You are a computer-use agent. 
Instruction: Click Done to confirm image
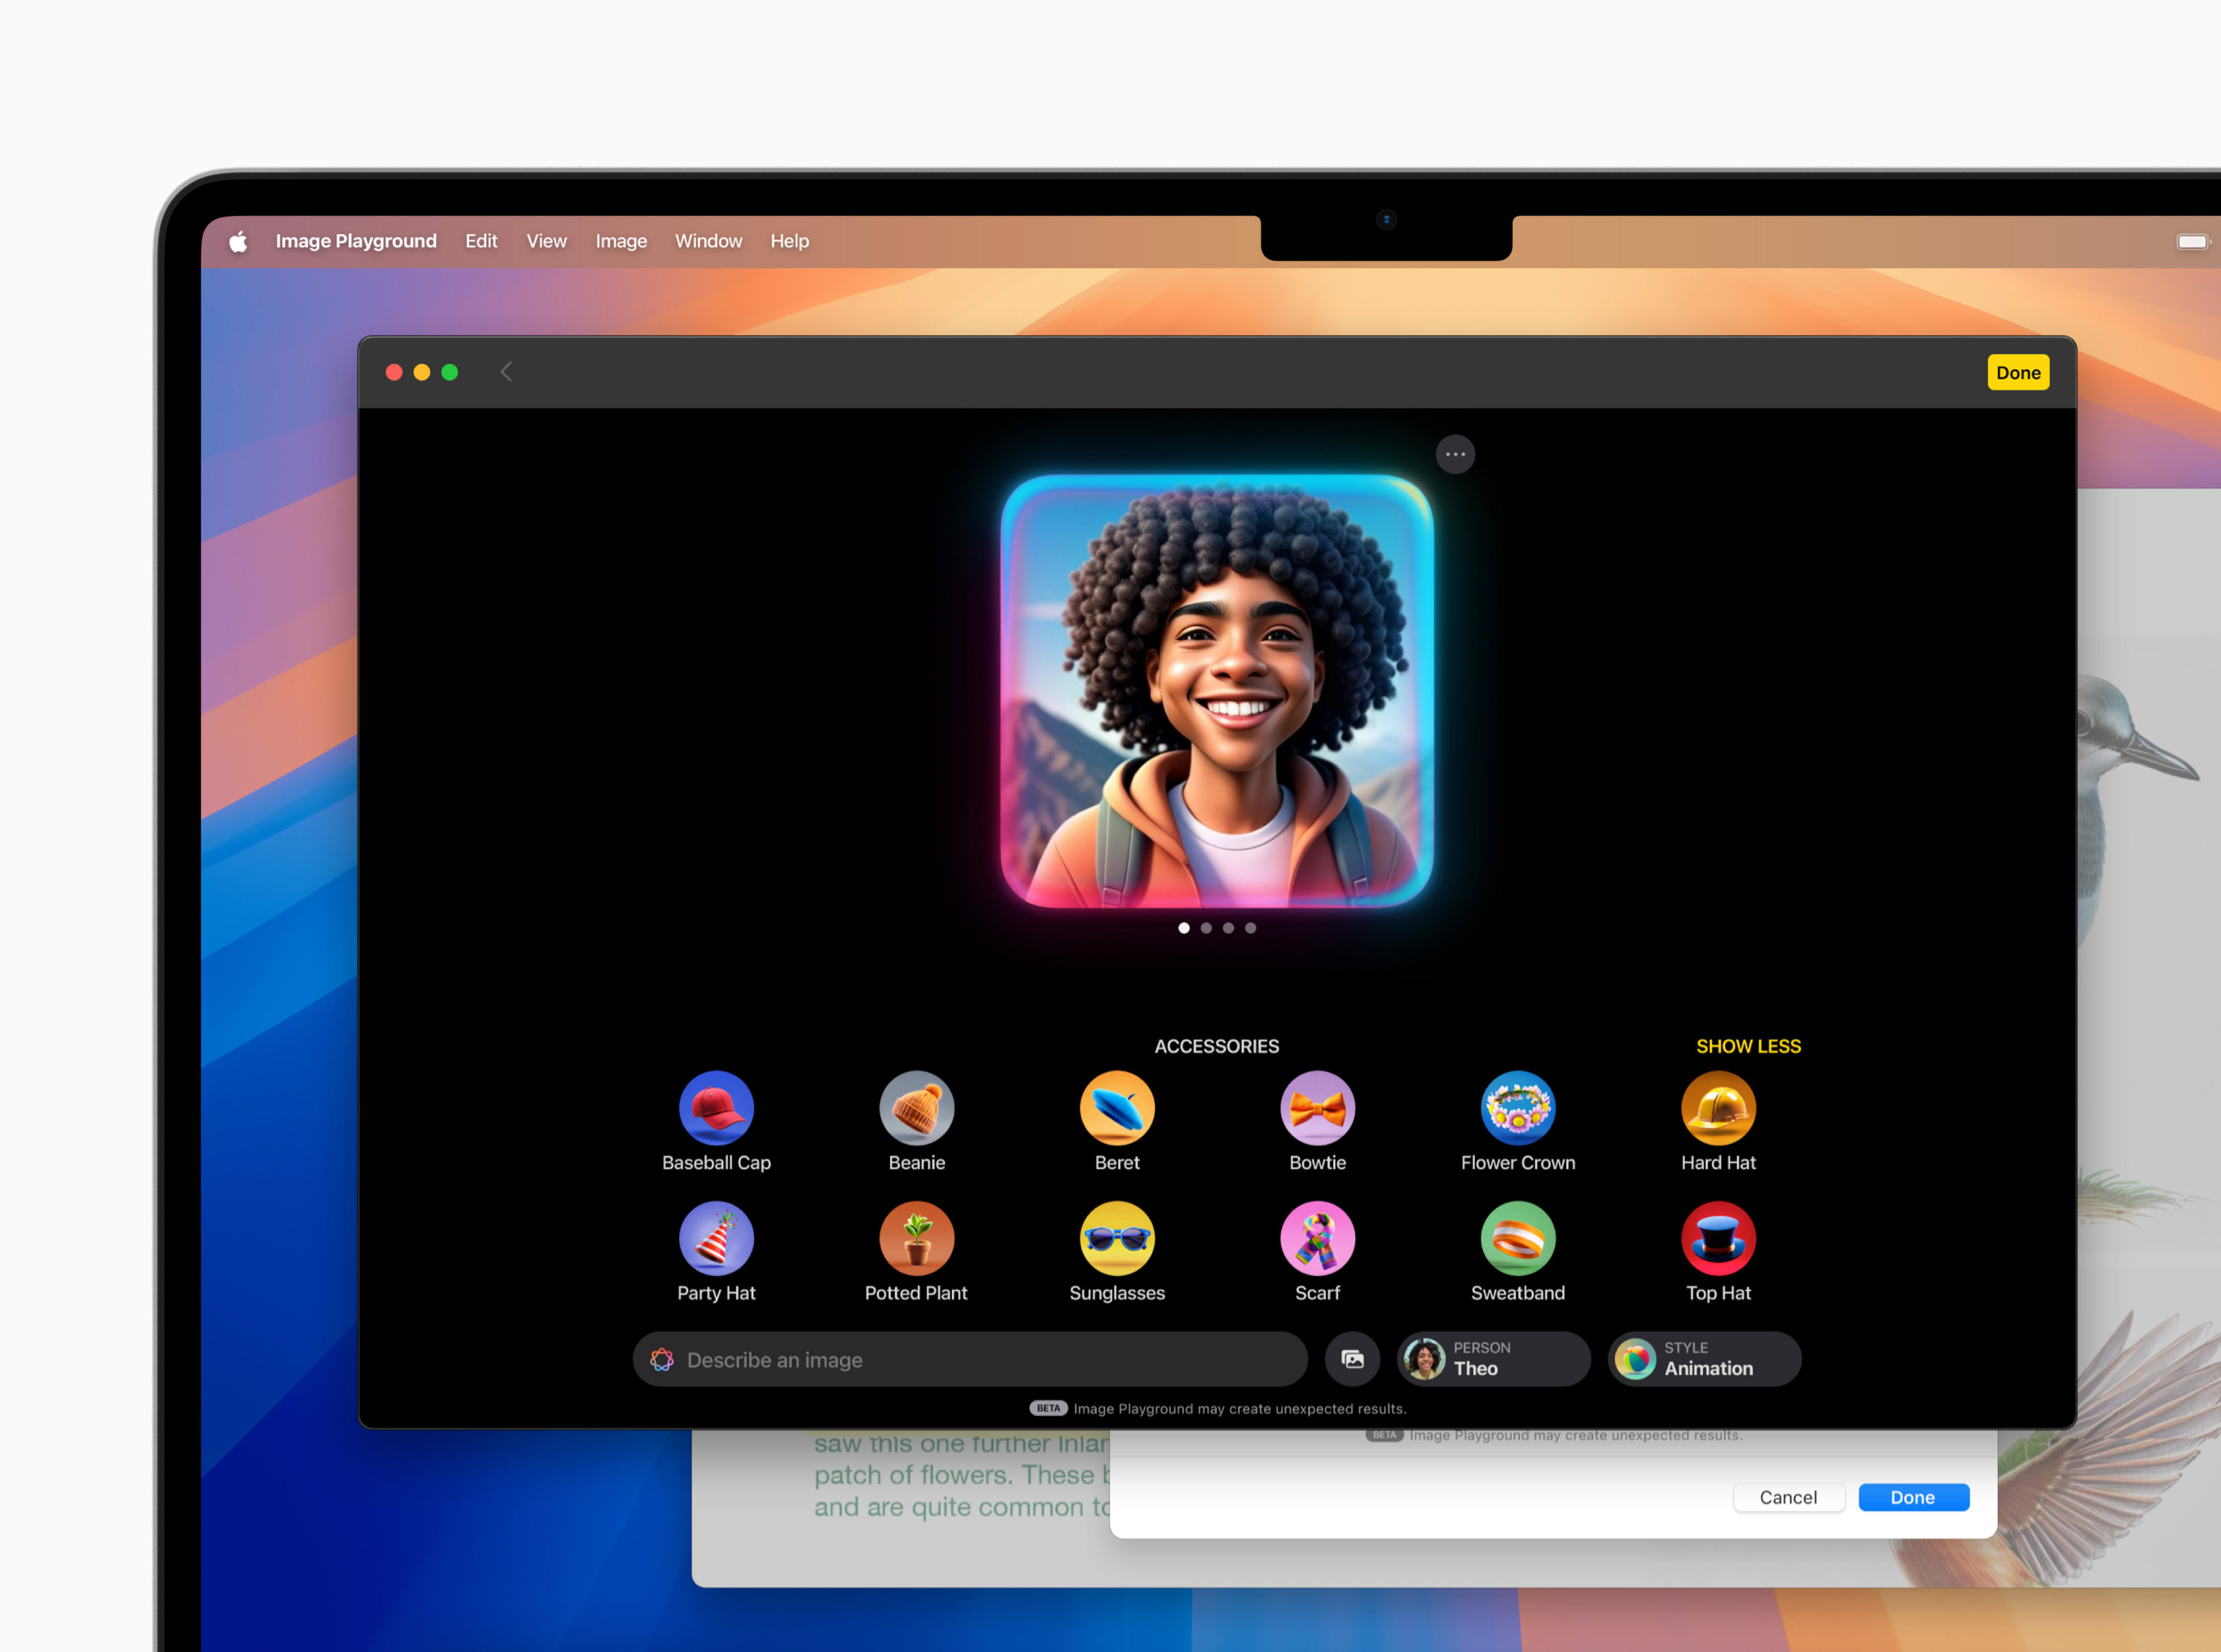tap(2018, 371)
